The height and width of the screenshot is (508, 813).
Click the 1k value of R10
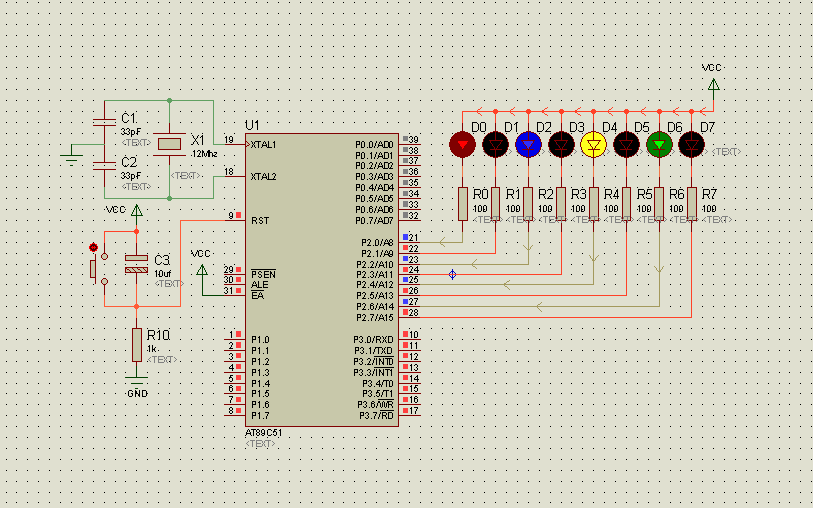click(152, 349)
